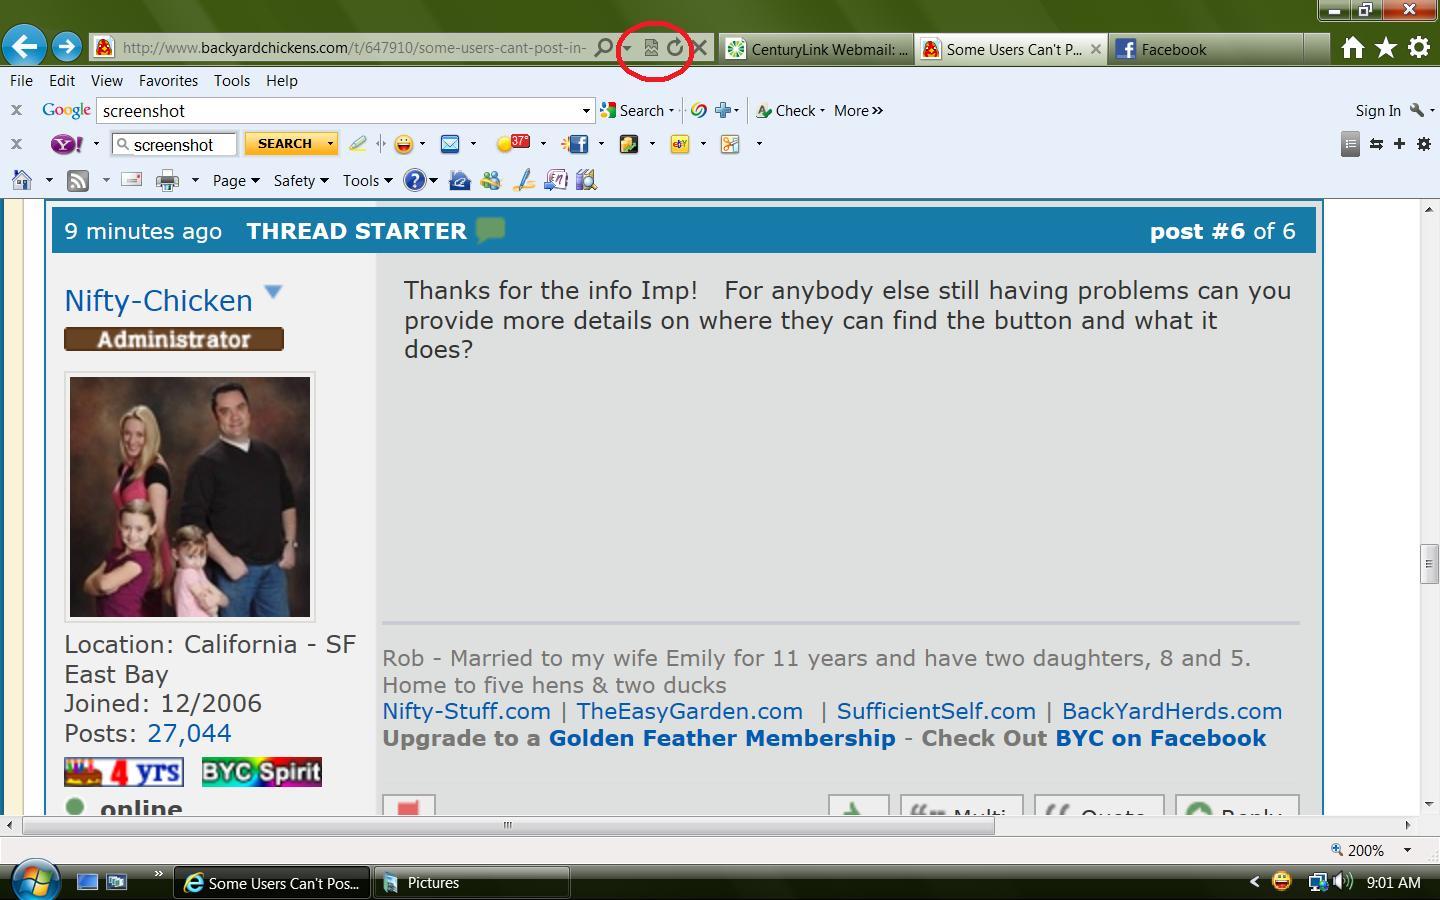Click the RSS feeds icon
1440x900 pixels.
[78, 180]
